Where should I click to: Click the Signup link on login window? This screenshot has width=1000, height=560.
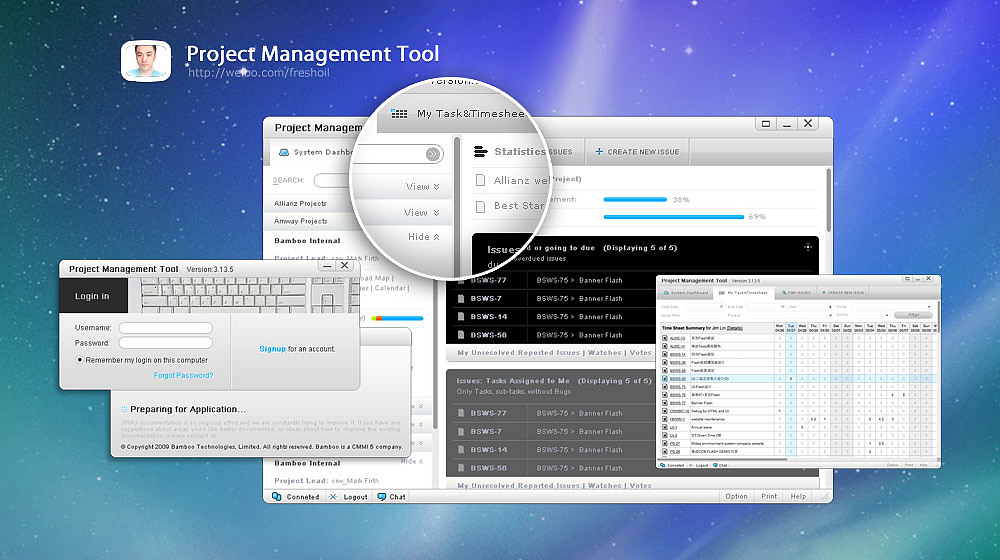pos(272,349)
